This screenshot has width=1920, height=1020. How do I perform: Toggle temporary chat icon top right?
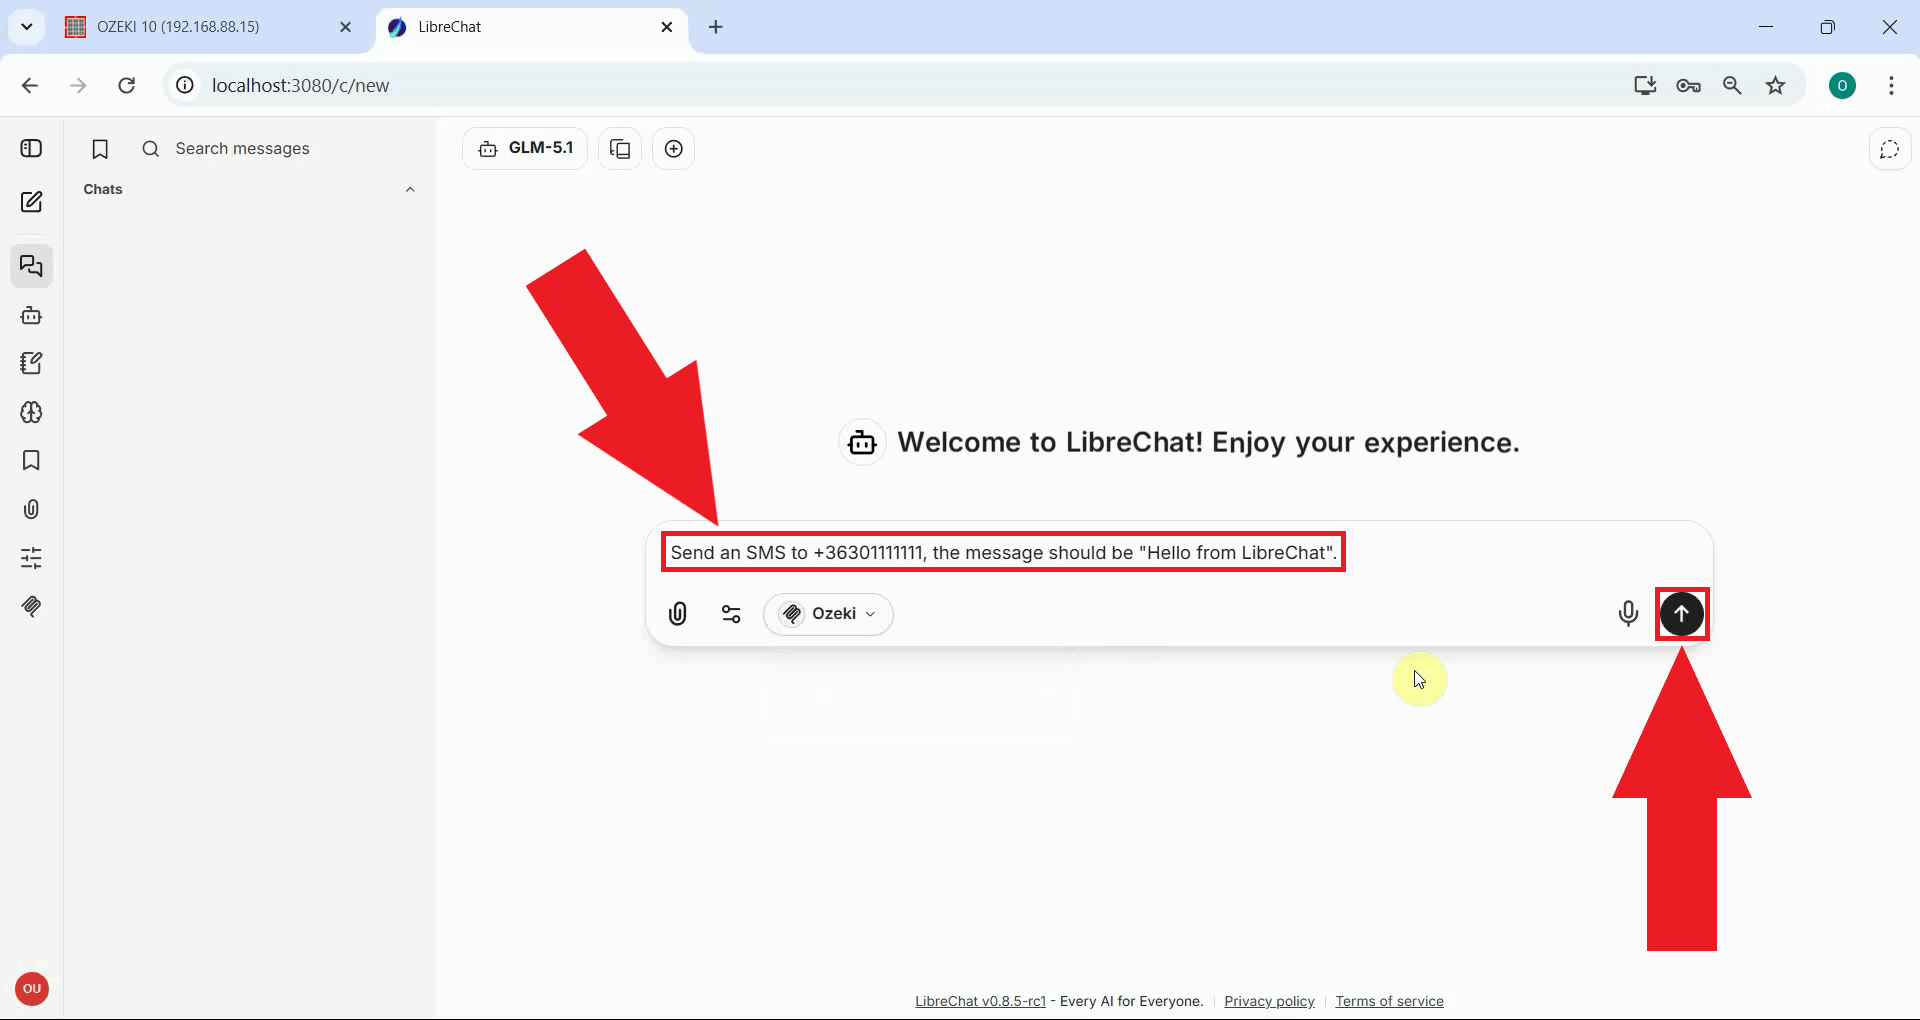tap(1889, 149)
